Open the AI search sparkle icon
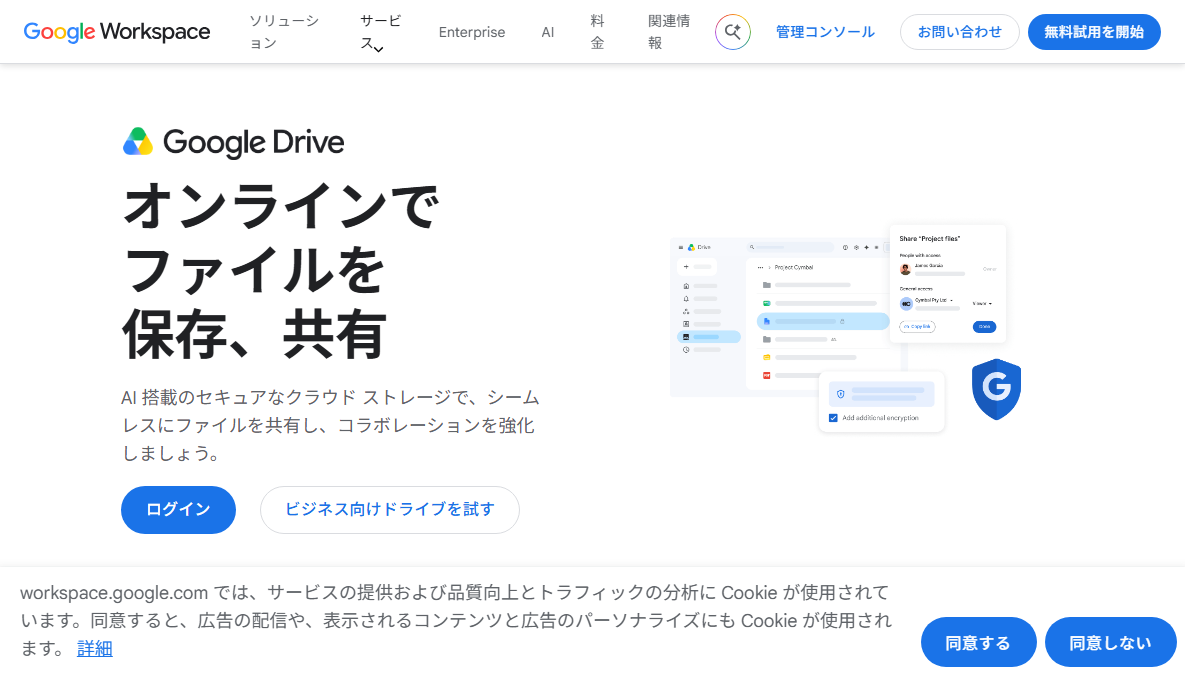The image size is (1200, 675). (733, 32)
